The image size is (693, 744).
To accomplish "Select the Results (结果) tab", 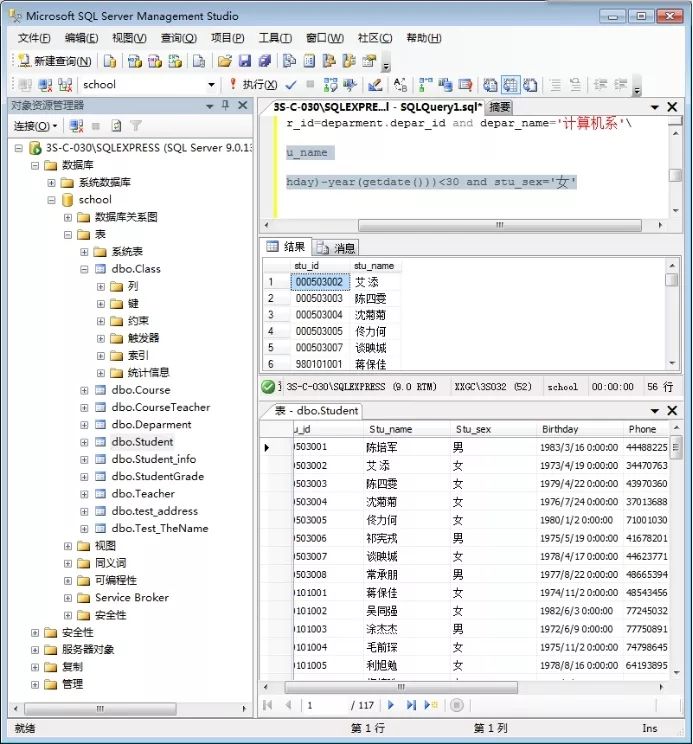I will tap(286, 247).
